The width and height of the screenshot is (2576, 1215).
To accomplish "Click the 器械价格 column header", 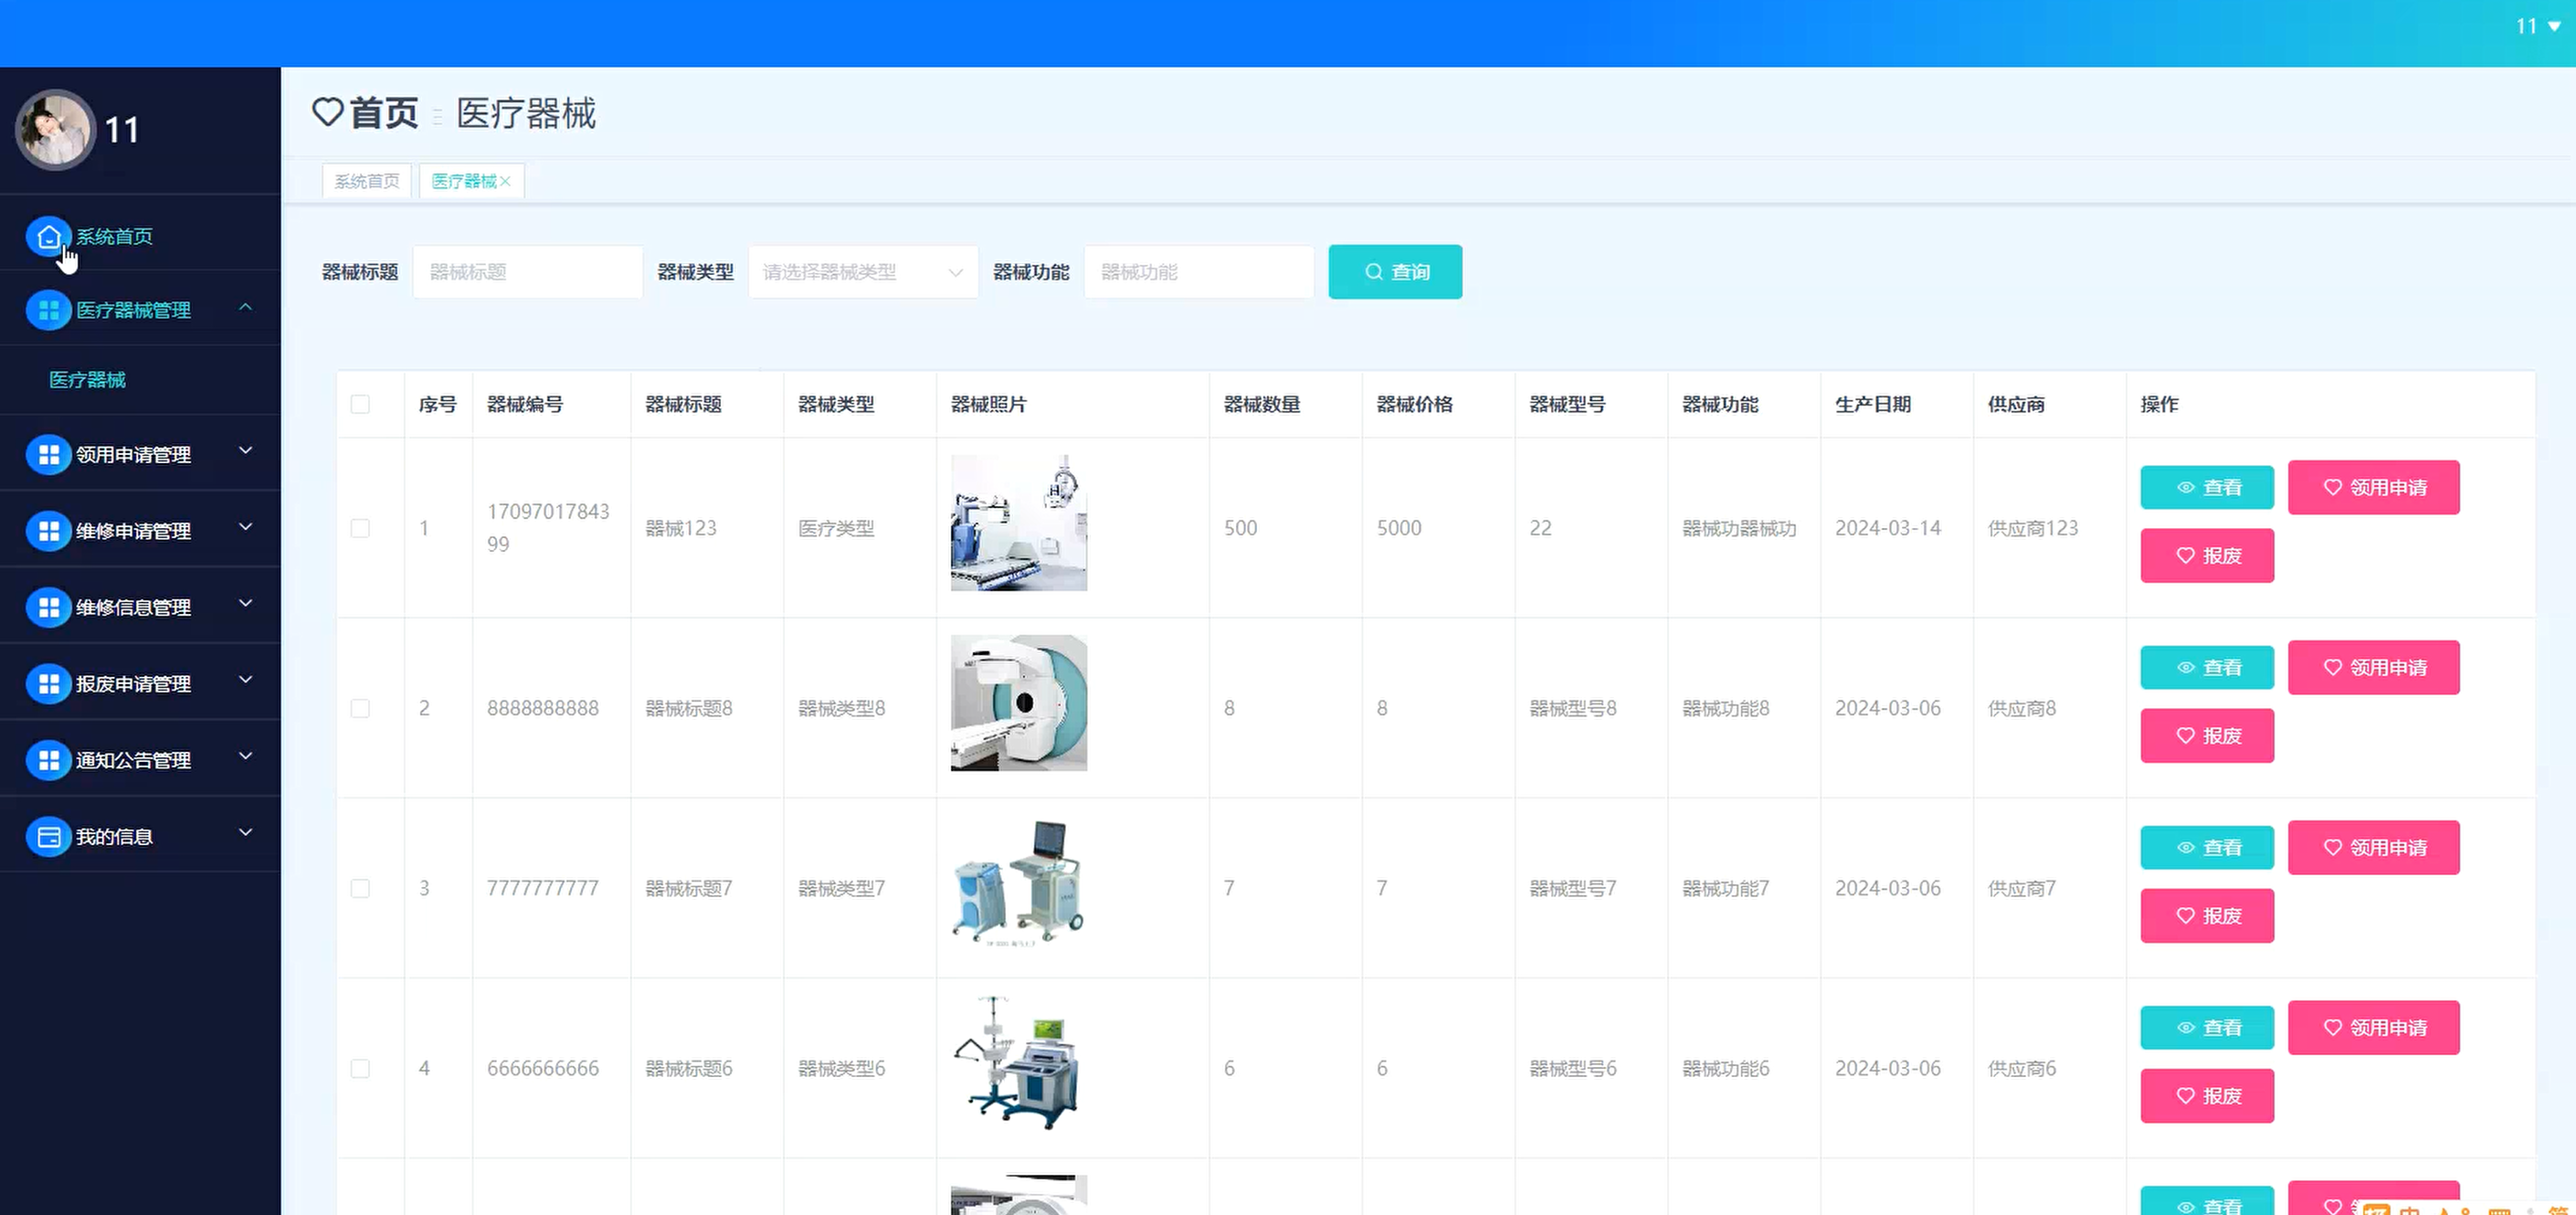I will (x=1415, y=404).
